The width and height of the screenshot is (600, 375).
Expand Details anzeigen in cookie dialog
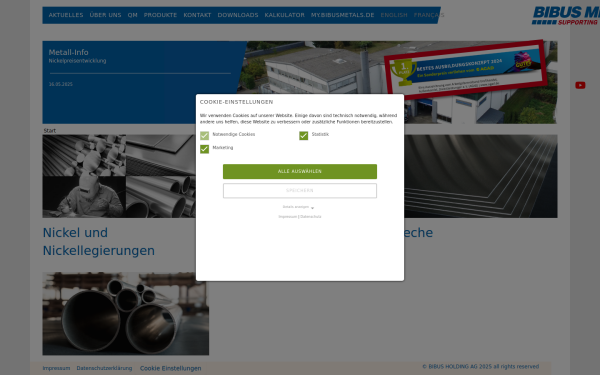(298, 207)
